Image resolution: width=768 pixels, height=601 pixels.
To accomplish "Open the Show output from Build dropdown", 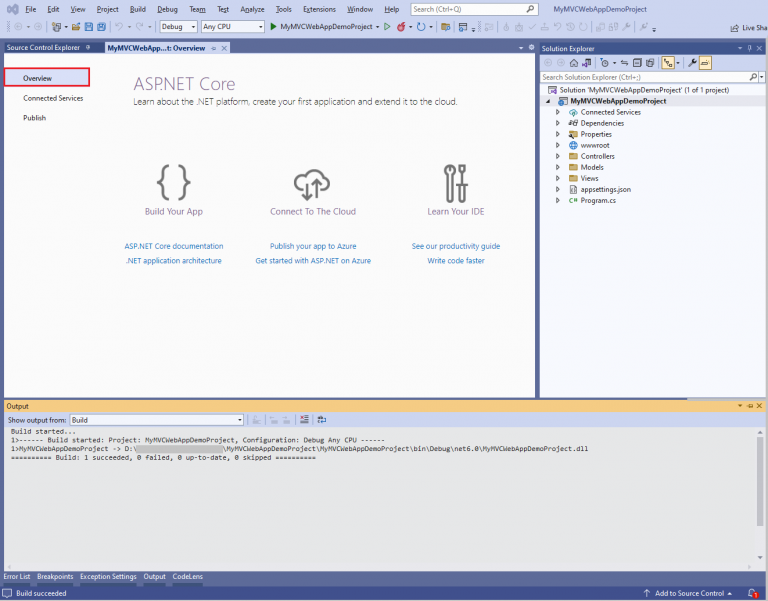I will (156, 420).
